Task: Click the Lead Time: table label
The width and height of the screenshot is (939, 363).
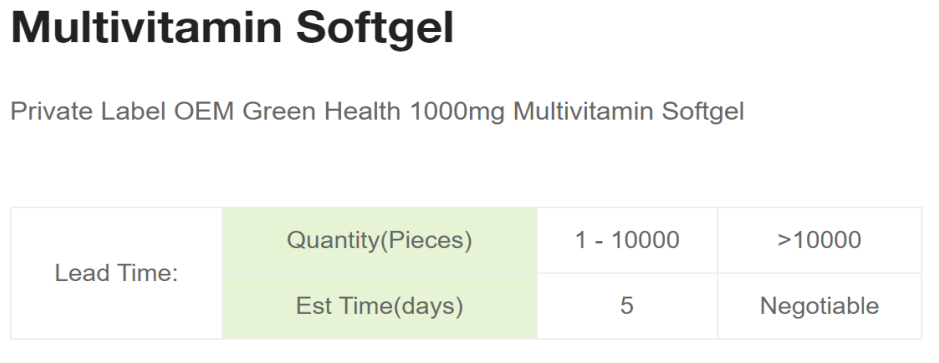Action: [117, 273]
